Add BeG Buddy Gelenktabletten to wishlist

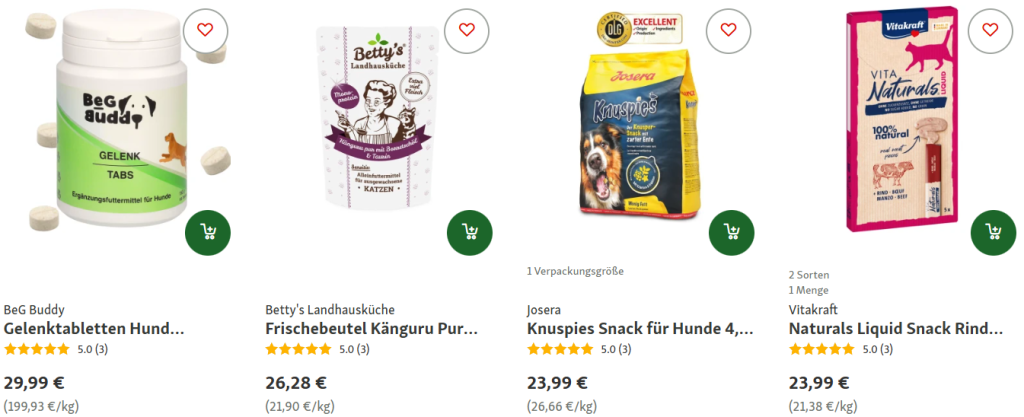click(205, 30)
